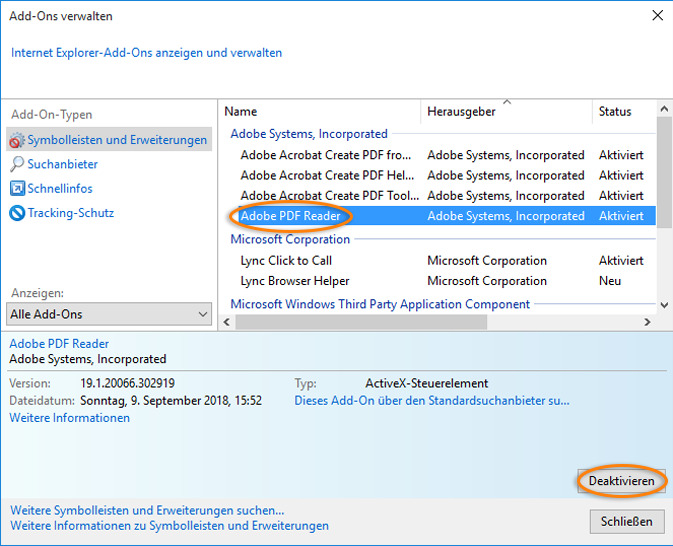Viewport: 673px width, 546px height.
Task: Click the Schließen button
Action: tap(627, 521)
